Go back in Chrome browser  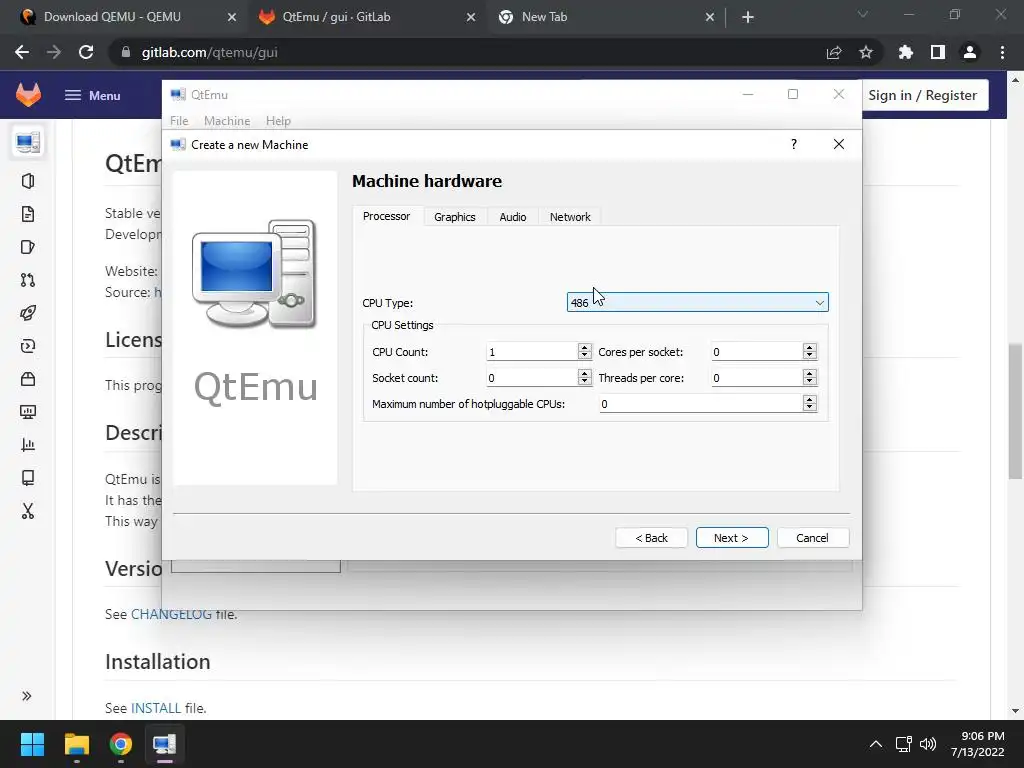click(22, 52)
